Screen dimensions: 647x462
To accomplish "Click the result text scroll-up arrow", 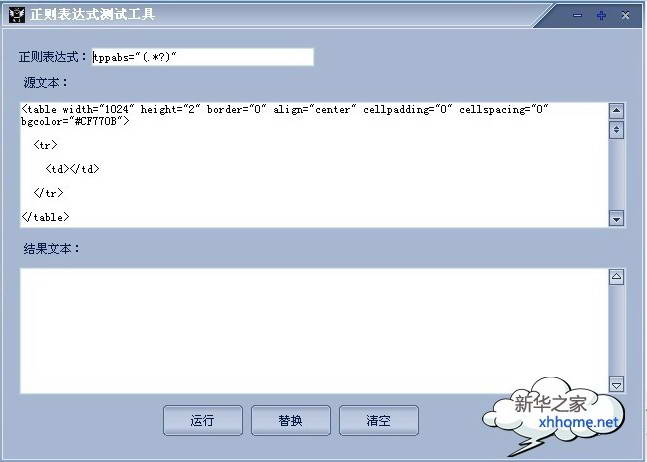I will (616, 276).
